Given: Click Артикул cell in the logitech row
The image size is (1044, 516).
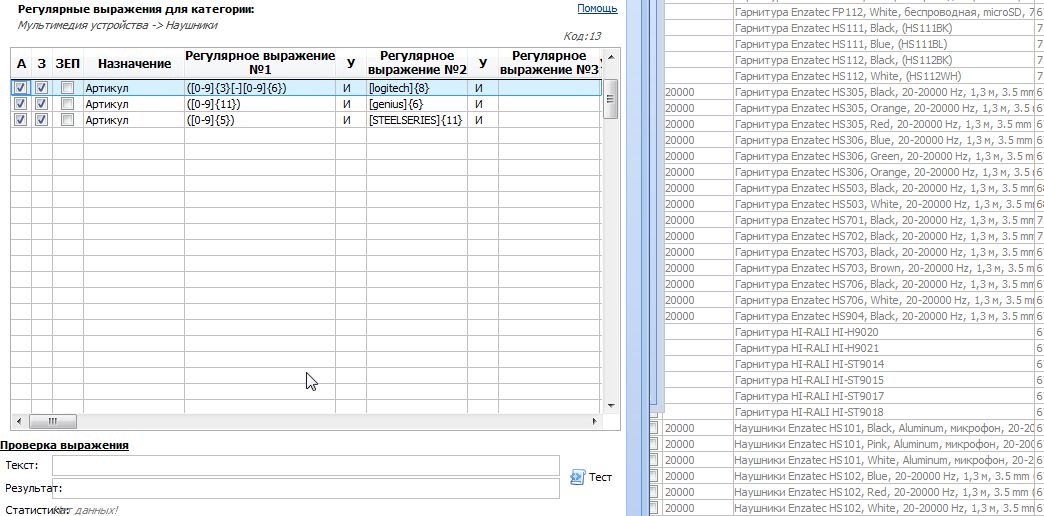Looking at the screenshot, I should coord(134,88).
